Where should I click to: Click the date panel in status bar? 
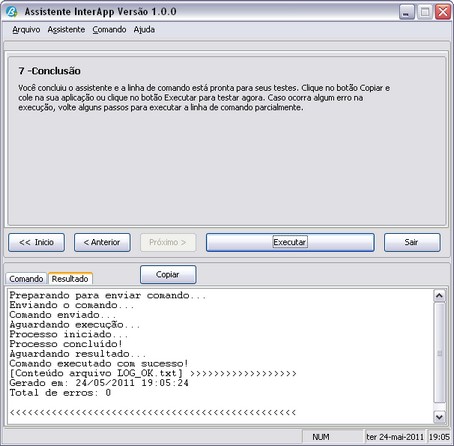tap(395, 437)
